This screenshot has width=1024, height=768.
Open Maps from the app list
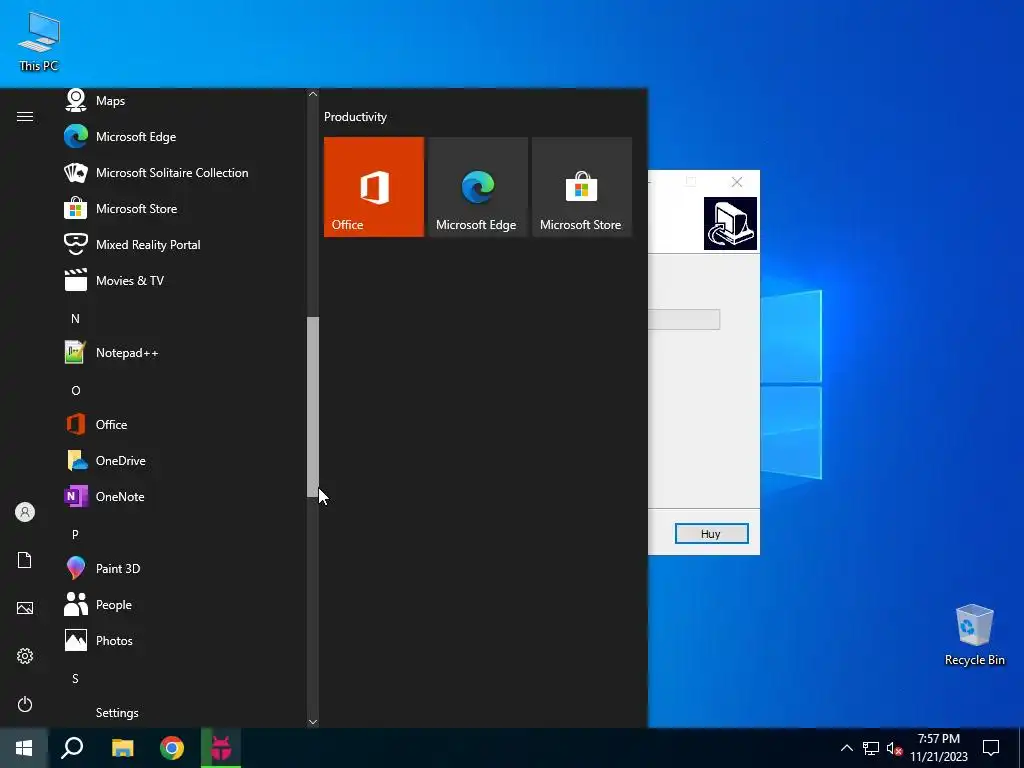point(183,101)
